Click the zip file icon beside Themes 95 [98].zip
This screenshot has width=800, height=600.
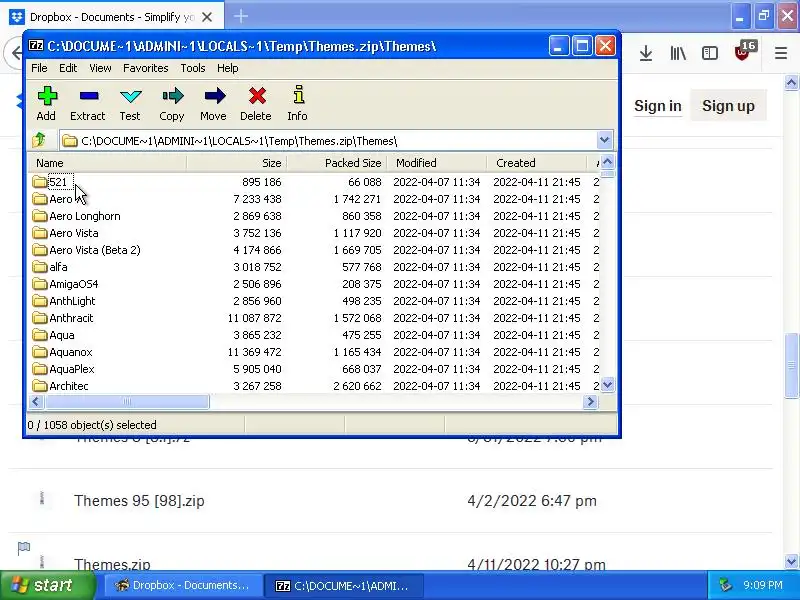point(42,498)
